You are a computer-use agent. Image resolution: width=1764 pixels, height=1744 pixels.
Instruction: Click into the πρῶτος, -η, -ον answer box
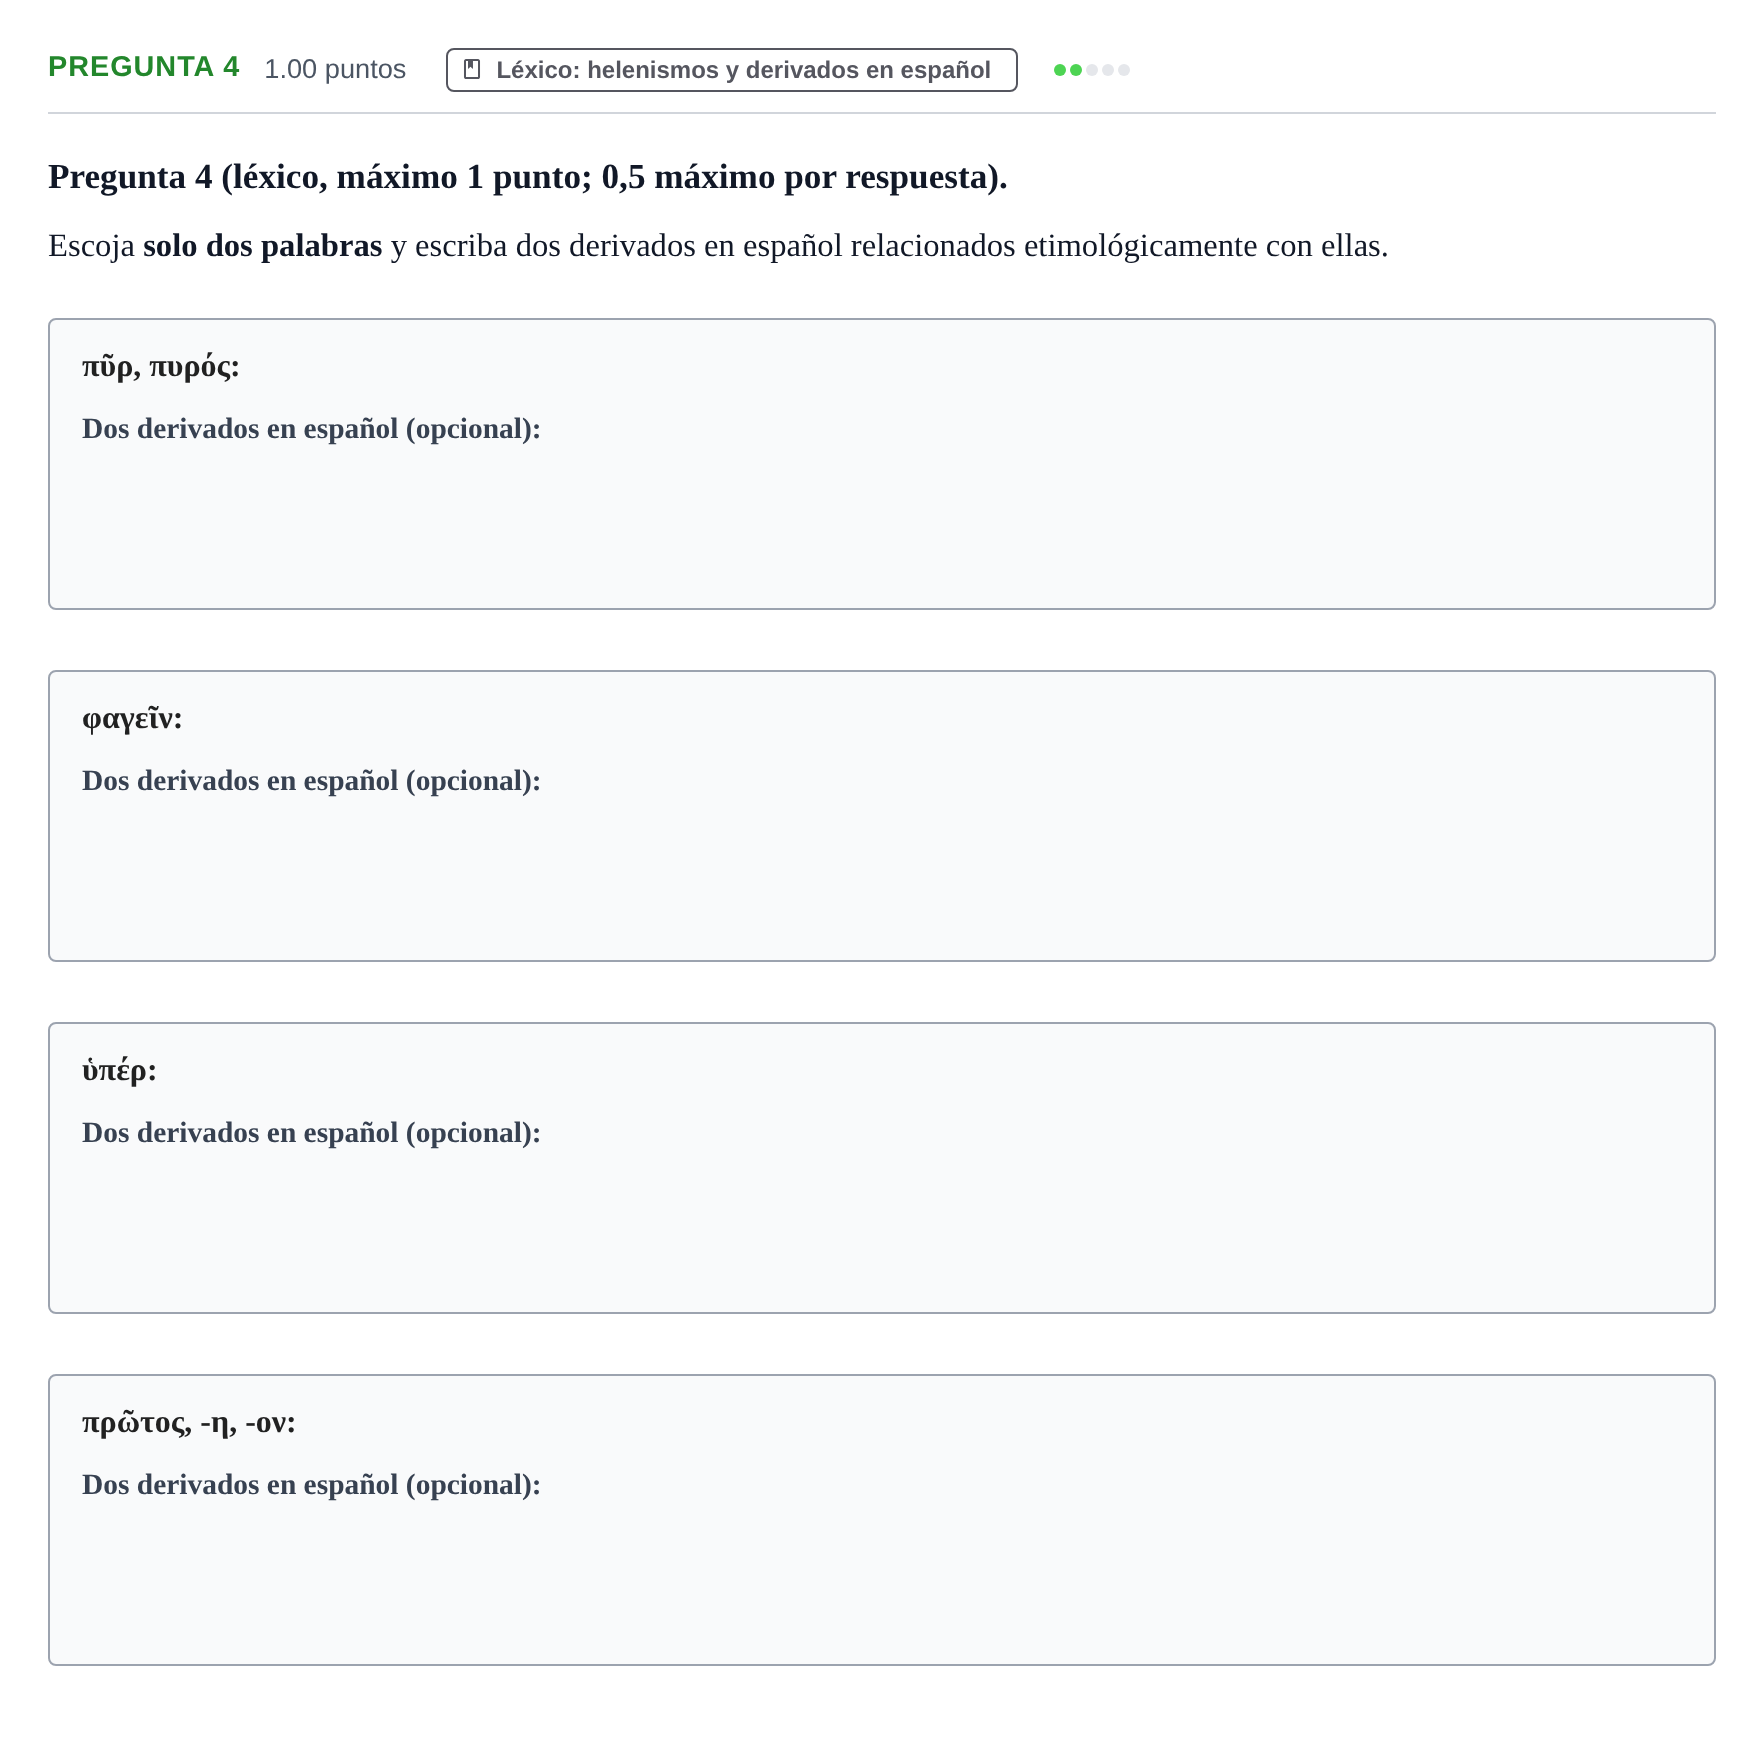[x=881, y=1520]
